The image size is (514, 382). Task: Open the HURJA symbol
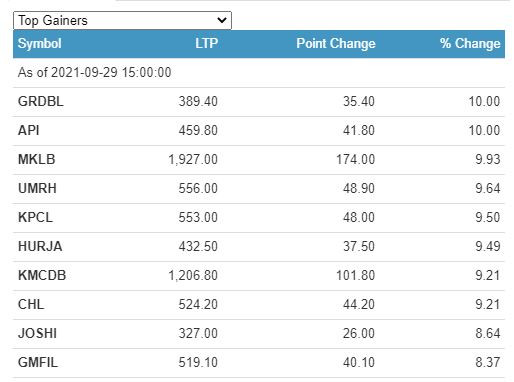tap(40, 246)
